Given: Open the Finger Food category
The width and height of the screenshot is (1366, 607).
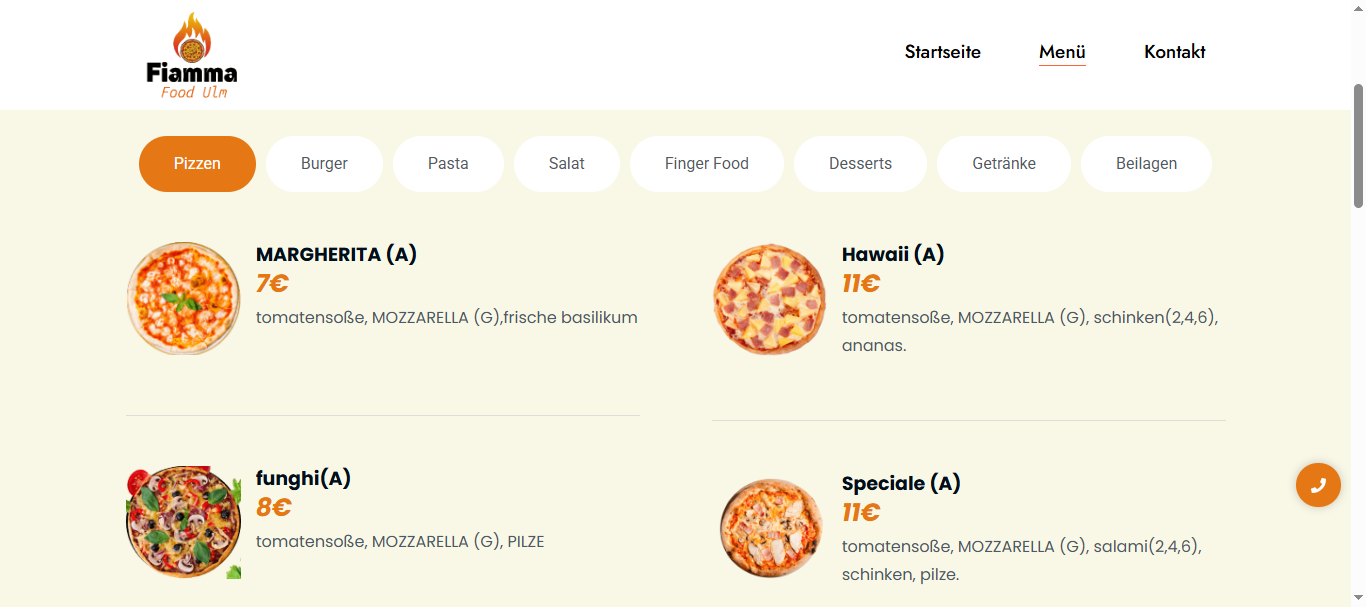Looking at the screenshot, I should pyautogui.click(x=706, y=164).
